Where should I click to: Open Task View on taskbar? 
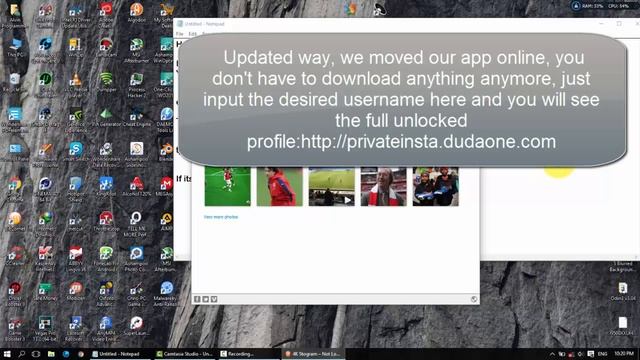[x=36, y=354]
